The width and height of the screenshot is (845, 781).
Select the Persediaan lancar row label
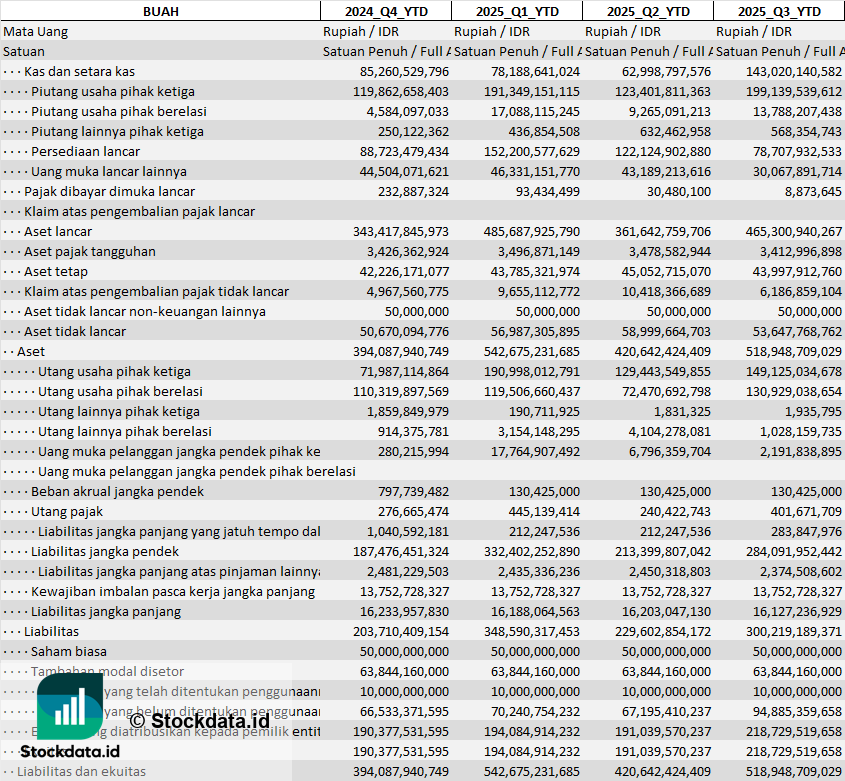tap(86, 151)
